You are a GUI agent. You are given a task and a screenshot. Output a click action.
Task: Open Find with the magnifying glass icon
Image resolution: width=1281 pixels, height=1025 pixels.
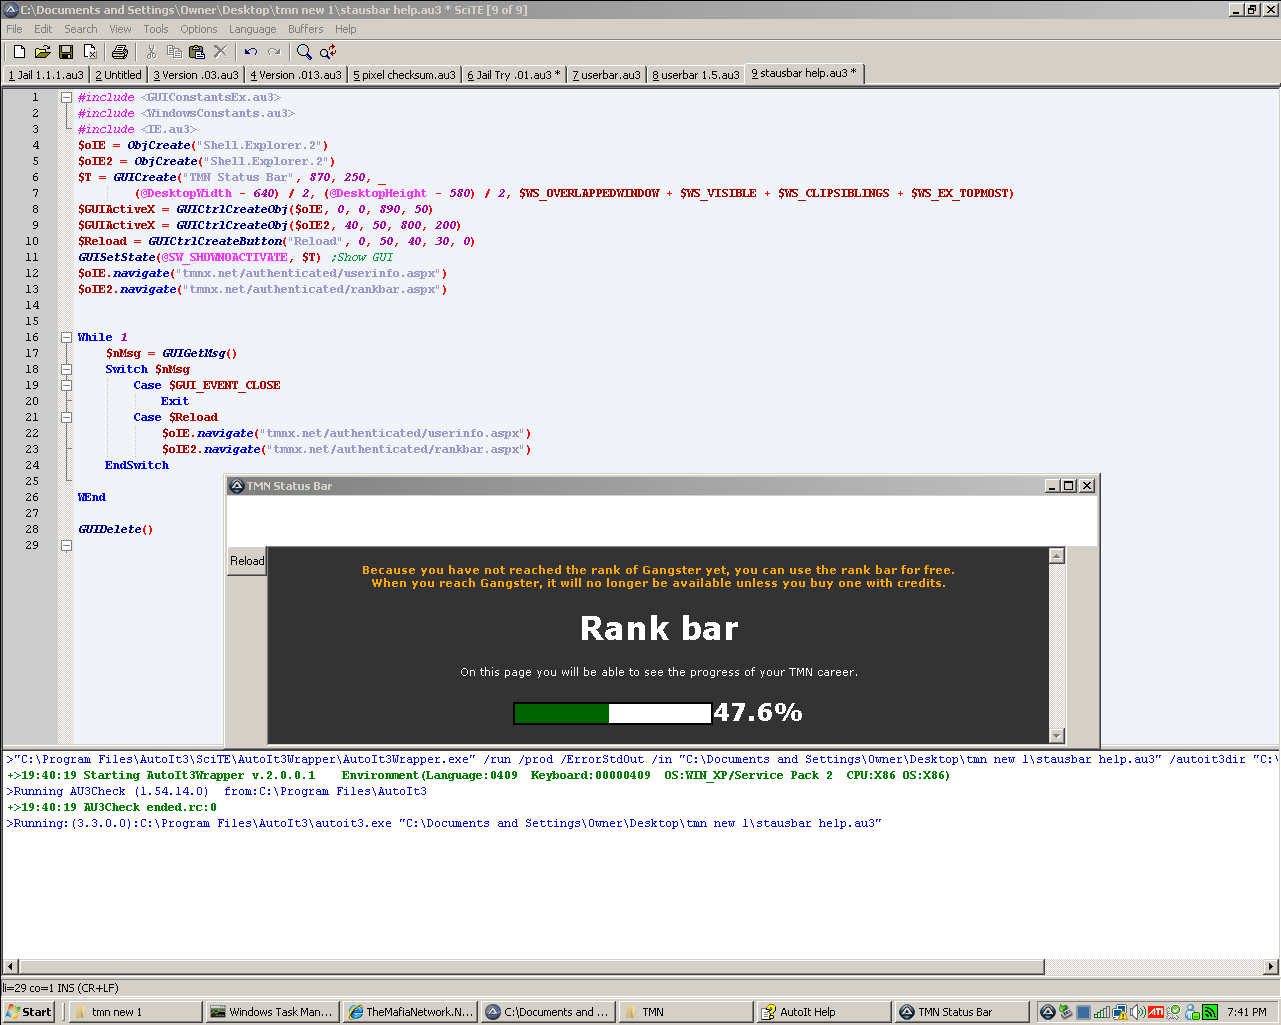tap(304, 52)
